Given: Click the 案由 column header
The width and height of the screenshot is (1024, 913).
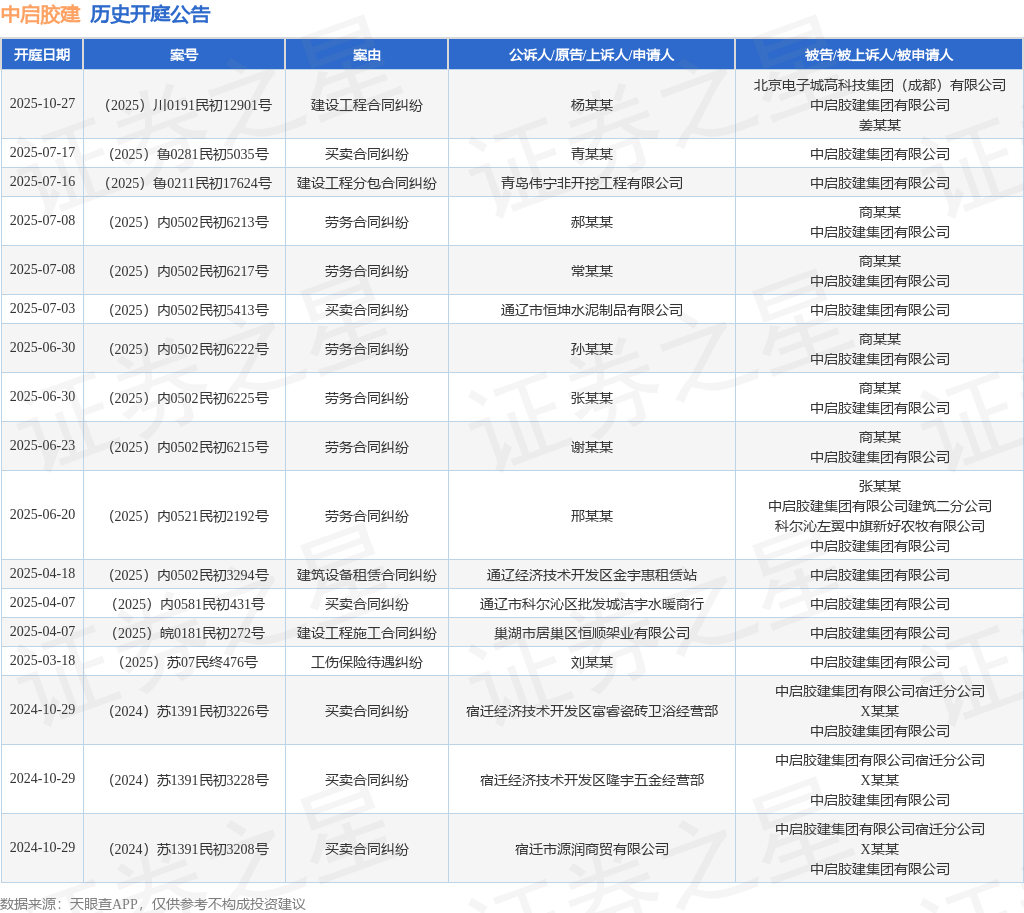Looking at the screenshot, I should [x=366, y=55].
